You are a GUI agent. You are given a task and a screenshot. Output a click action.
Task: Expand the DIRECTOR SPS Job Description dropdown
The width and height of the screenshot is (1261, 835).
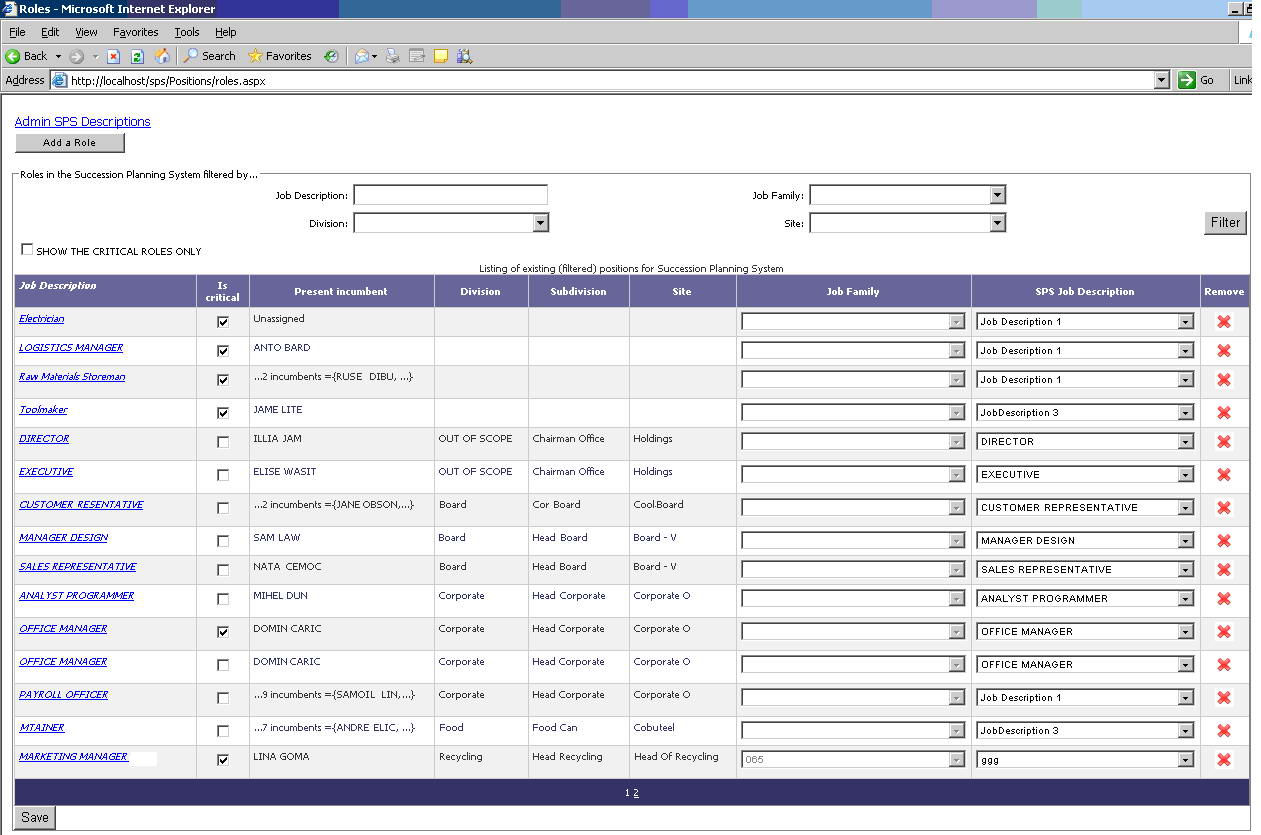(1185, 442)
